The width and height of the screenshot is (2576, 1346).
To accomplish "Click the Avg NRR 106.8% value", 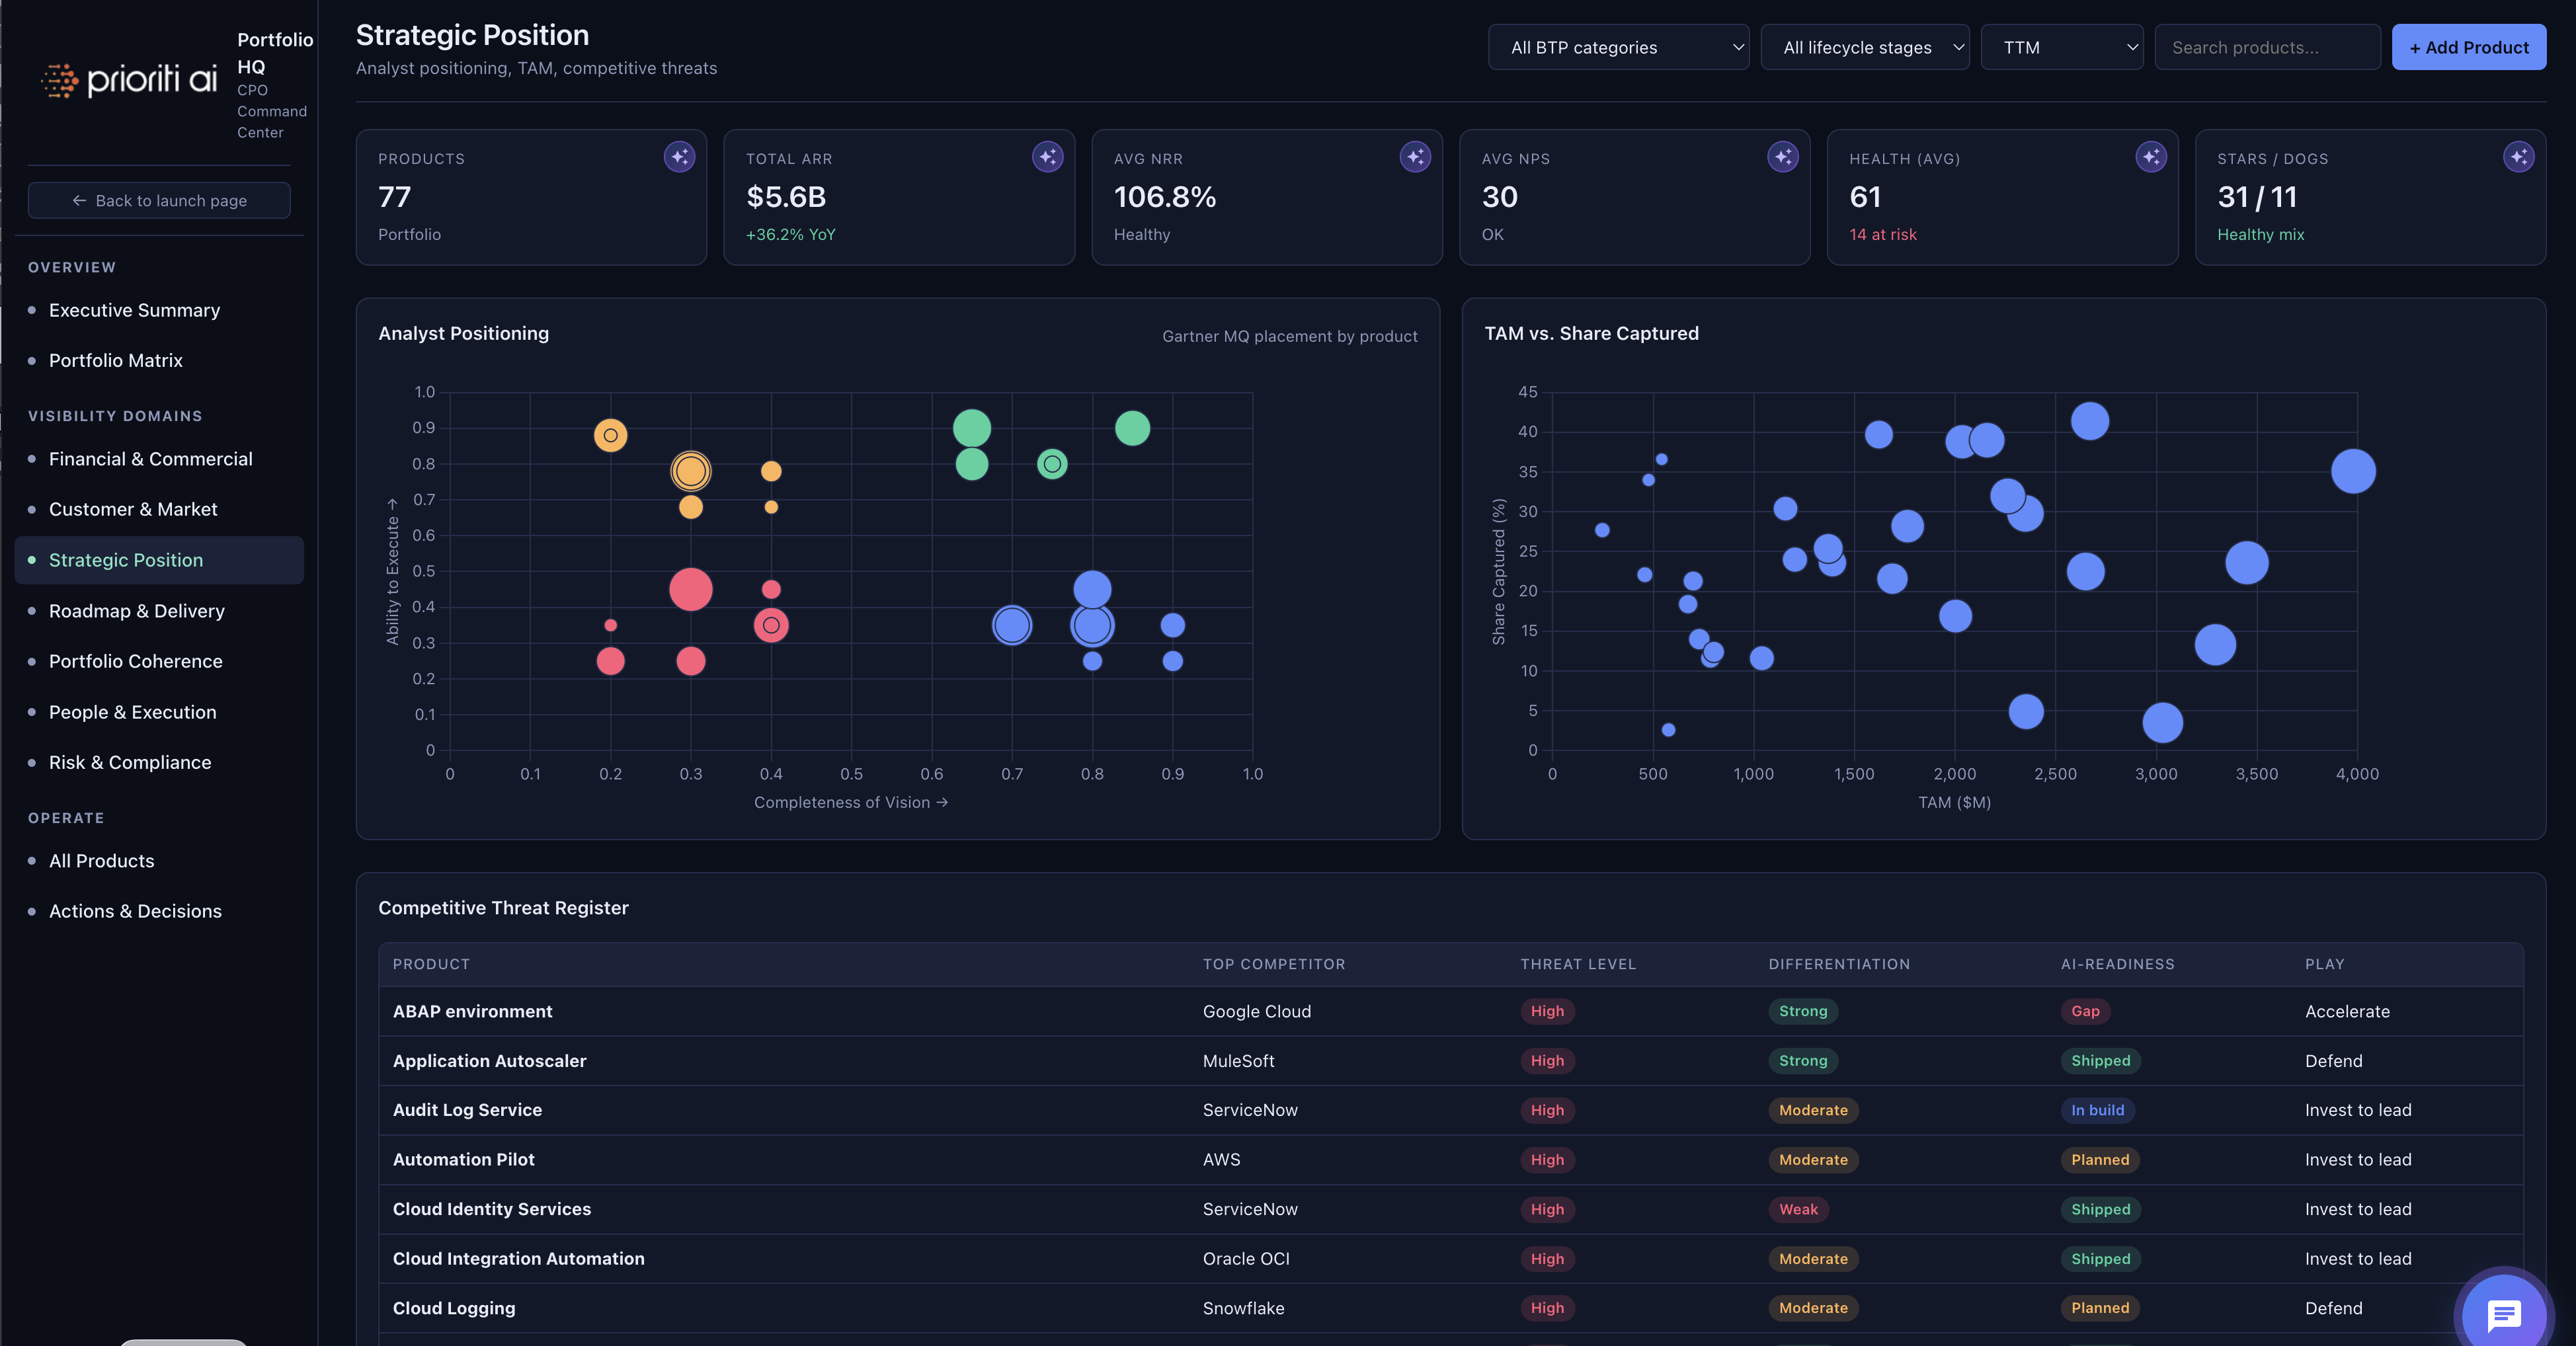I will tap(1165, 197).
